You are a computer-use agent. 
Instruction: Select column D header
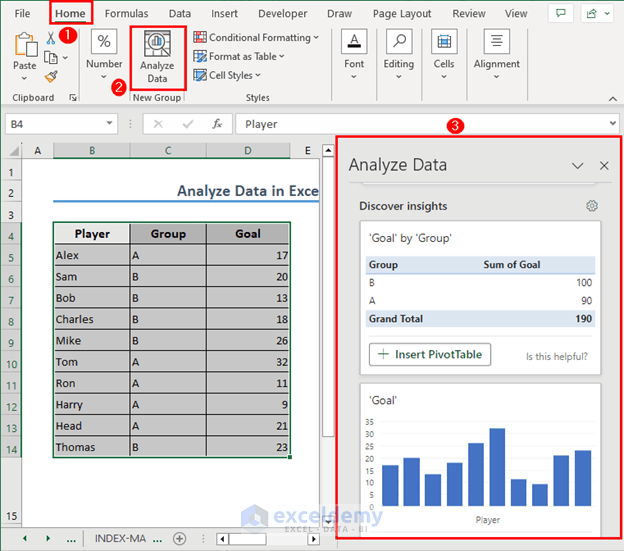tap(248, 150)
